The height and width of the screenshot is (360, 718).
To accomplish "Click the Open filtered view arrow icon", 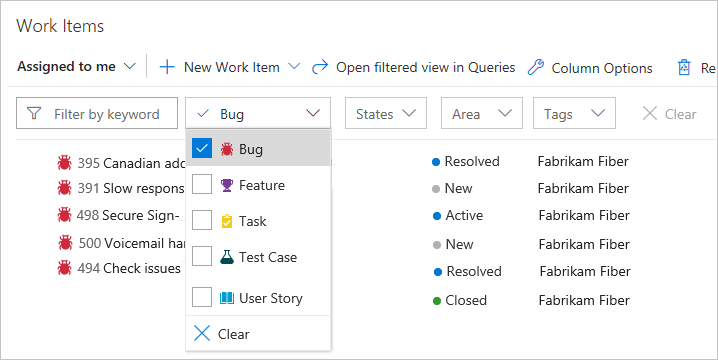I will click(x=320, y=67).
